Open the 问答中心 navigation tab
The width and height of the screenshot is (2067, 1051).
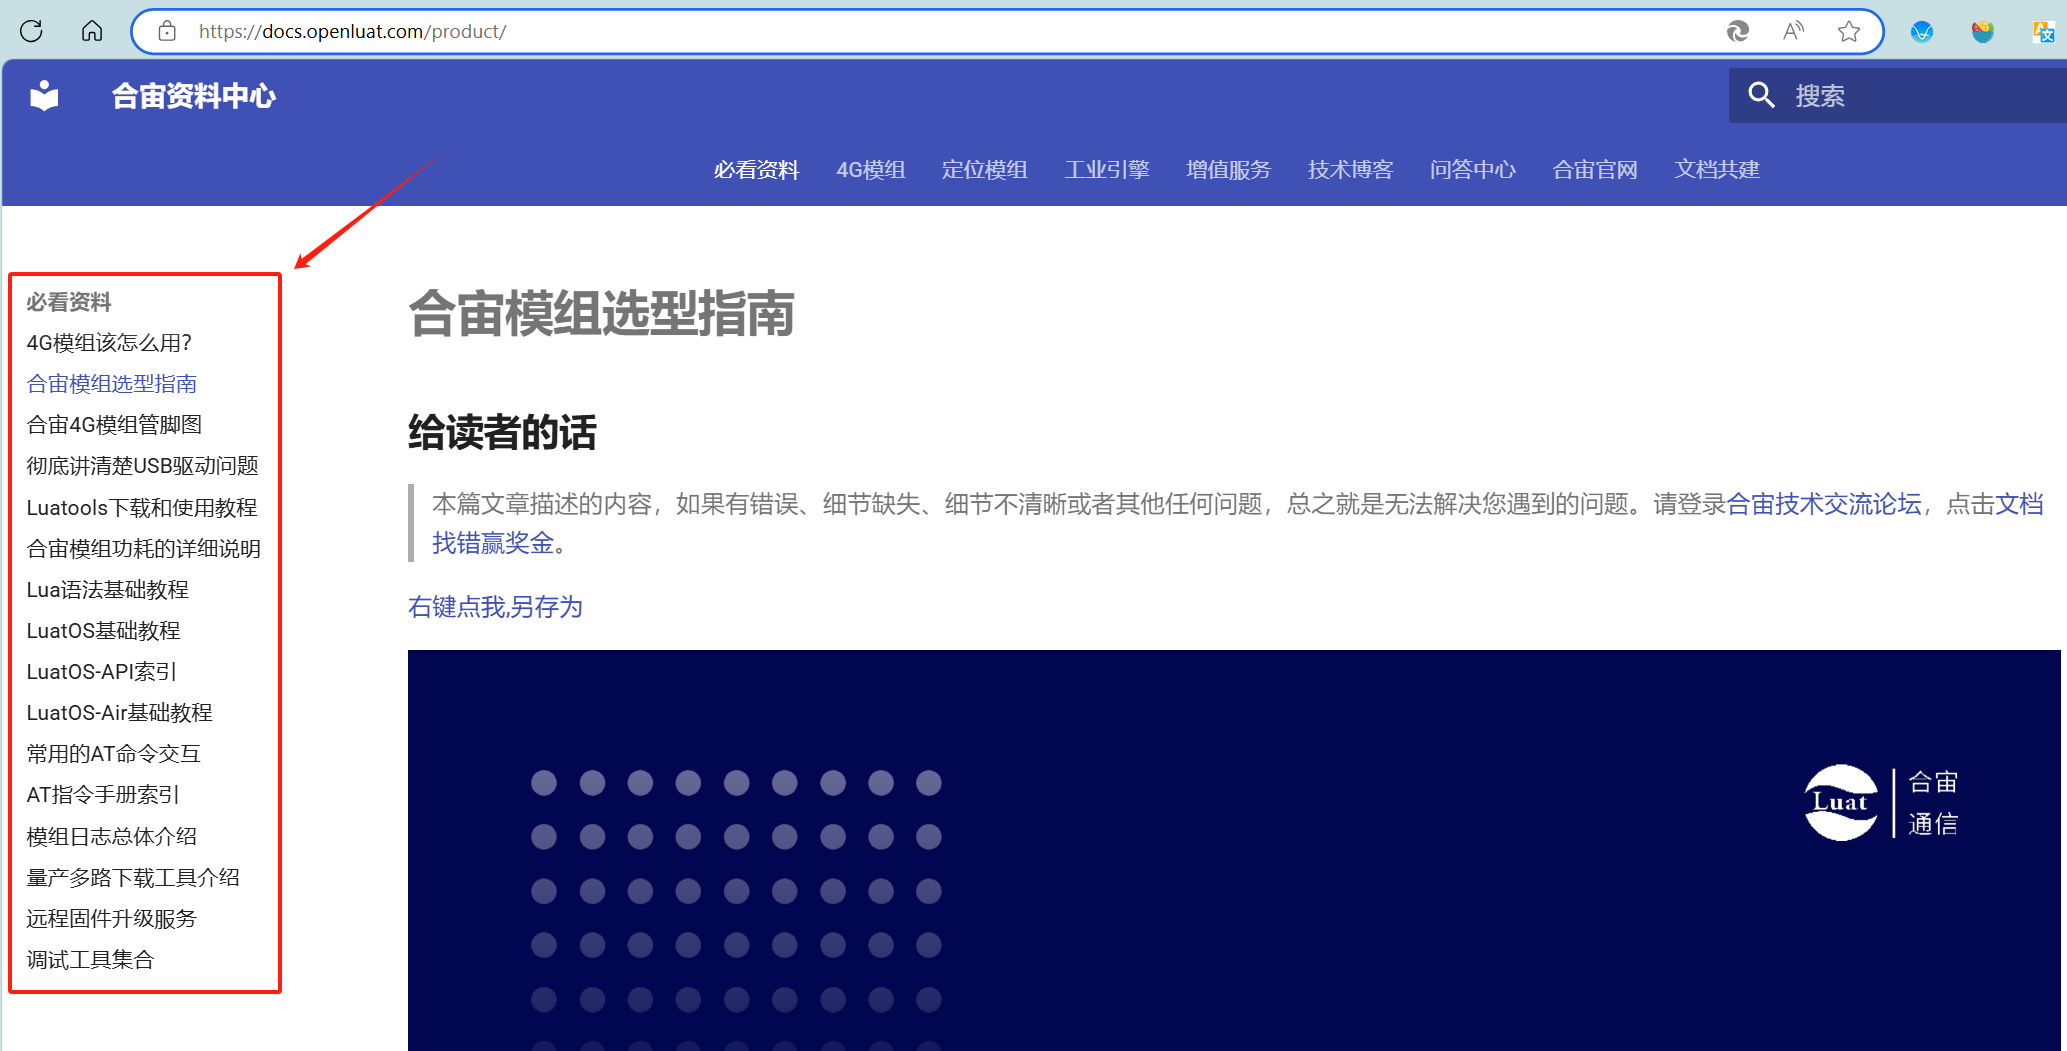1473,170
